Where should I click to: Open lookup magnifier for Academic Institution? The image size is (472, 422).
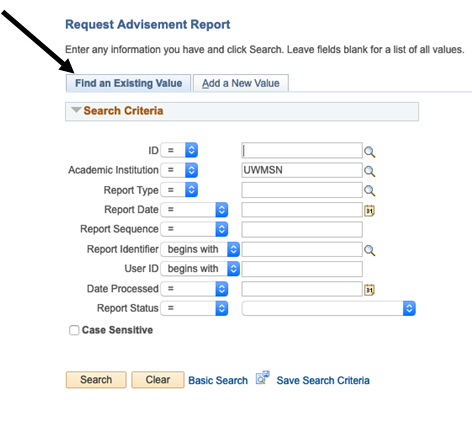click(x=369, y=171)
